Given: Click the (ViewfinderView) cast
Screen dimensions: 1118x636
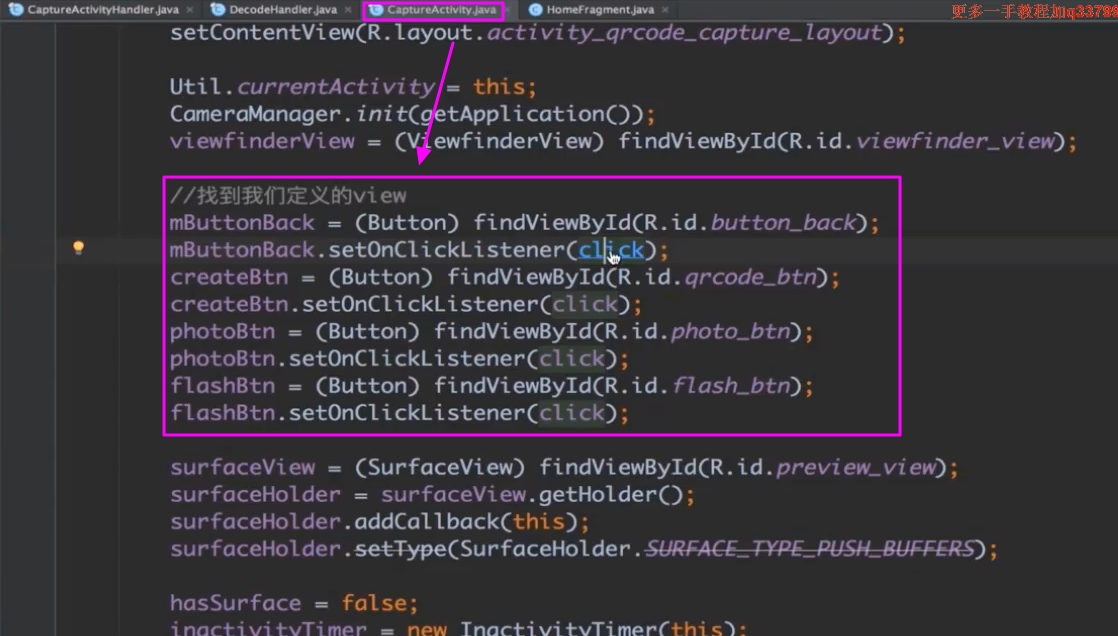Looking at the screenshot, I should click(x=499, y=141).
